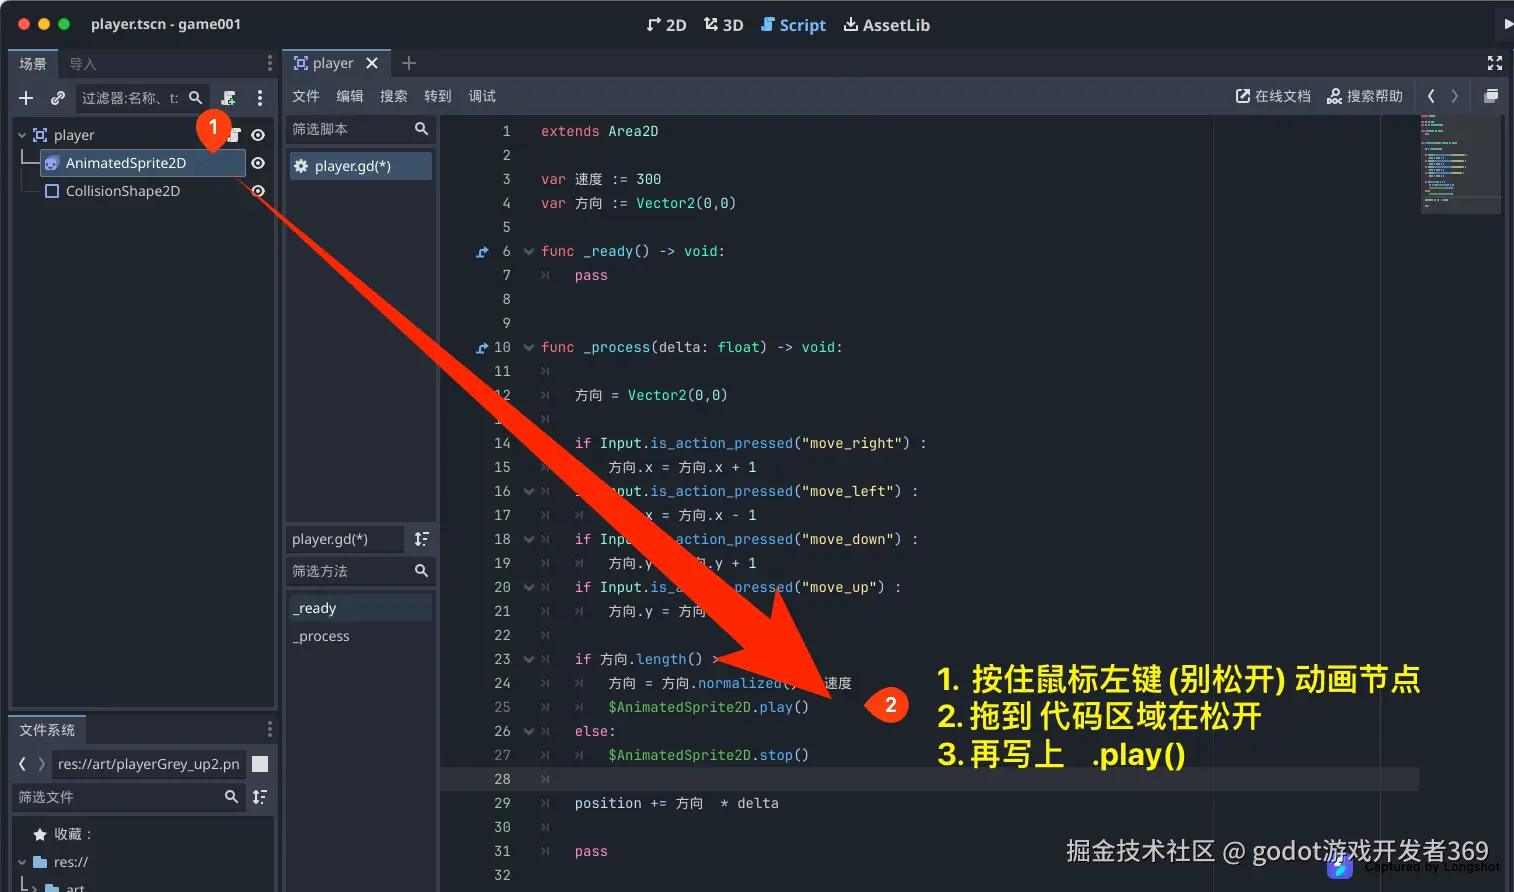Click the scene filter search field
This screenshot has height=892, width=1514.
[142, 98]
